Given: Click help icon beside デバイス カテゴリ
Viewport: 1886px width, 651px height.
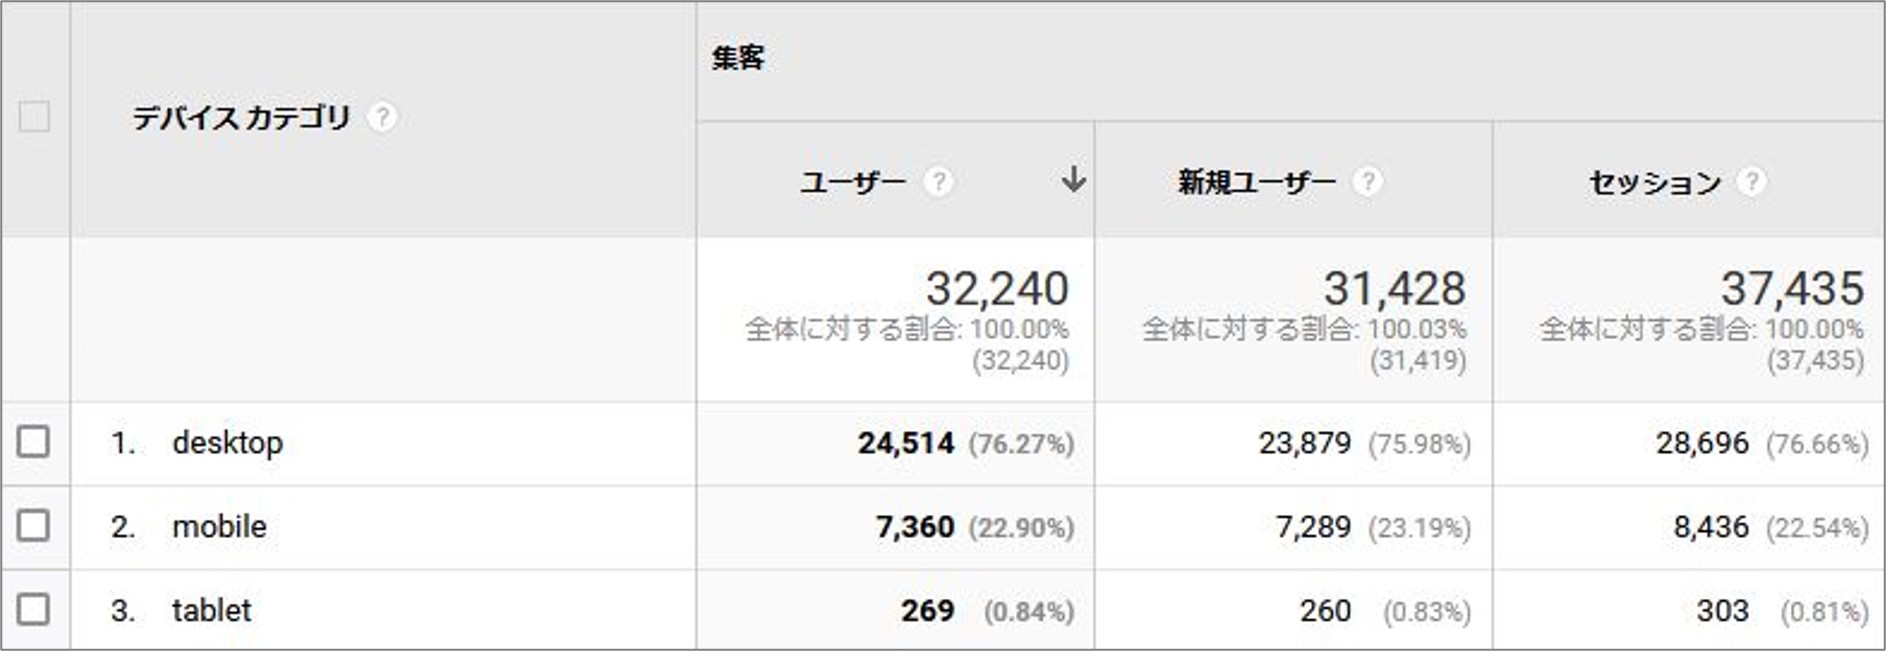Looking at the screenshot, I should click(381, 118).
